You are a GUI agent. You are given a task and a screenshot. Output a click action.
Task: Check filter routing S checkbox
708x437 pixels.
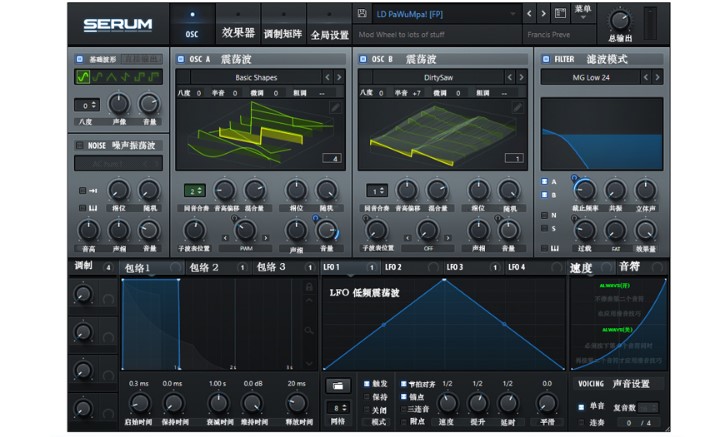[x=545, y=229]
